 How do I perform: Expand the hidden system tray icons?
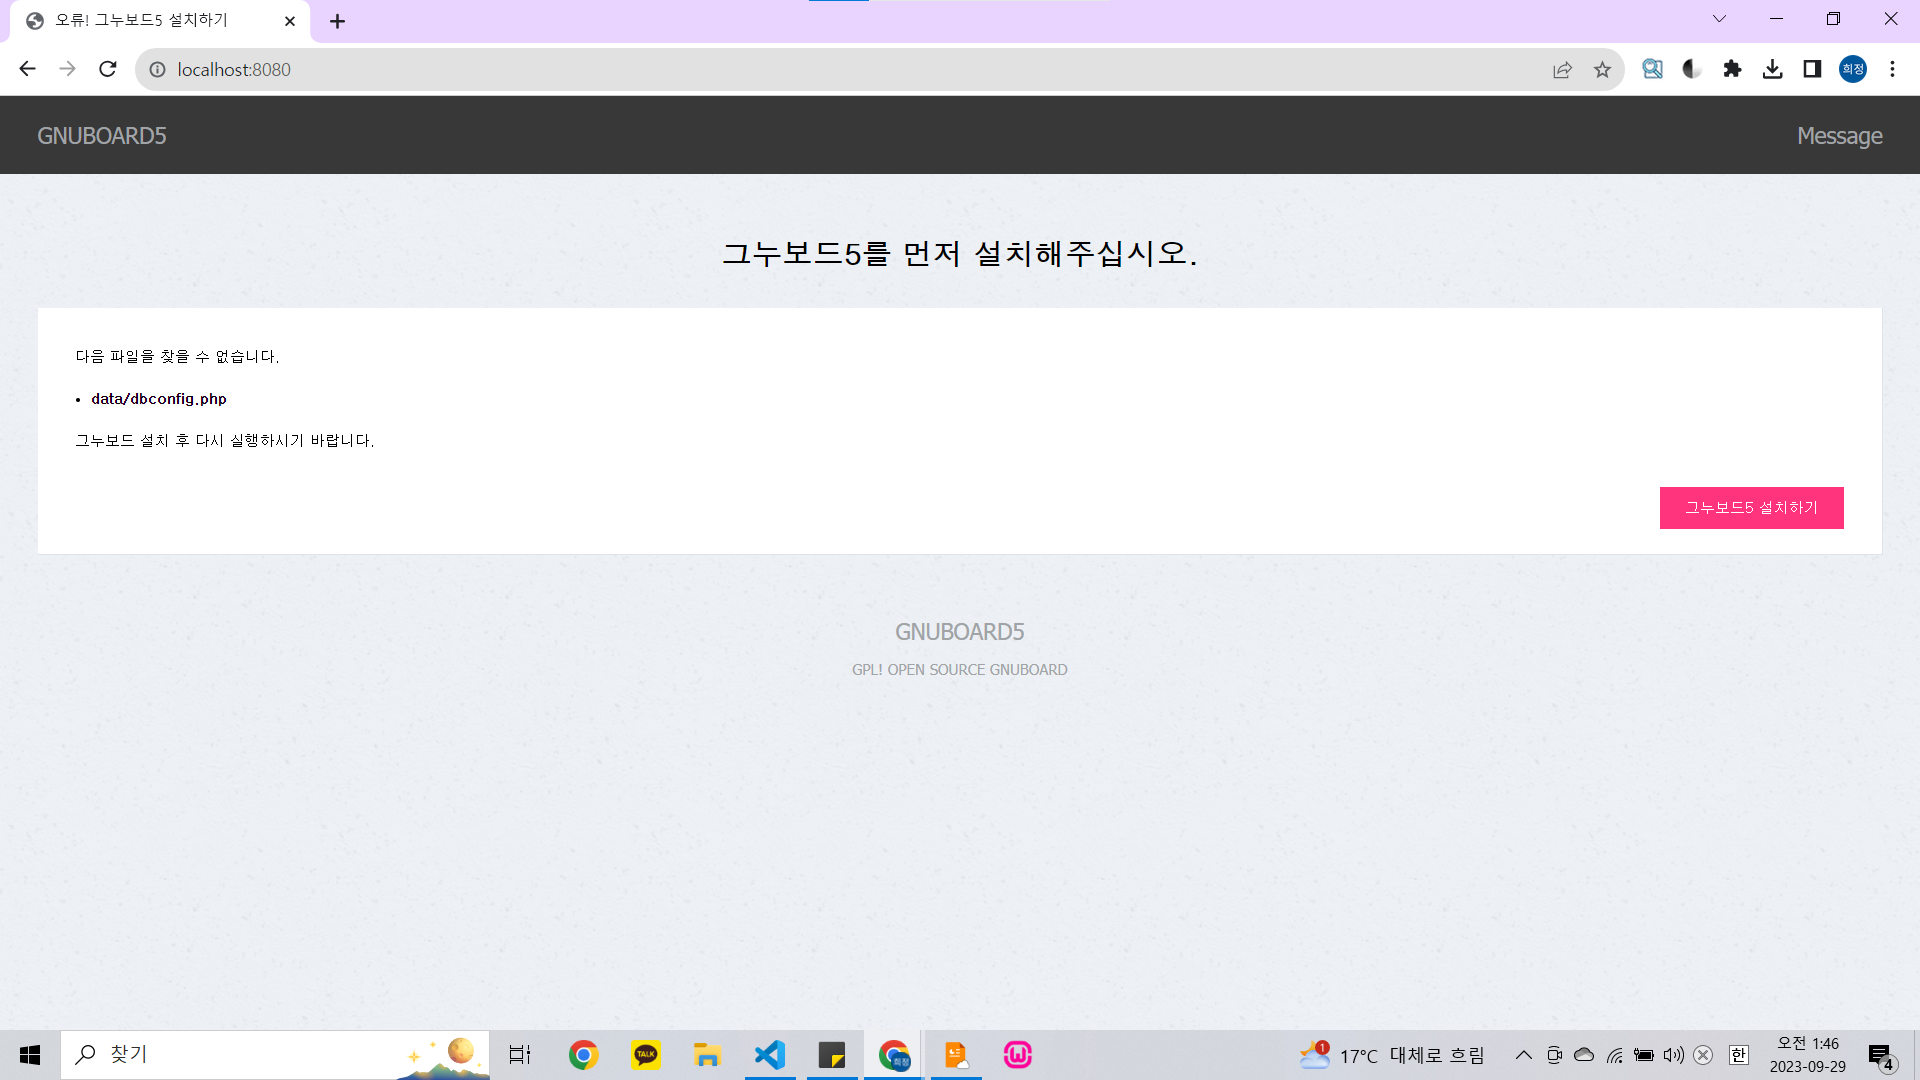pyautogui.click(x=1523, y=1055)
